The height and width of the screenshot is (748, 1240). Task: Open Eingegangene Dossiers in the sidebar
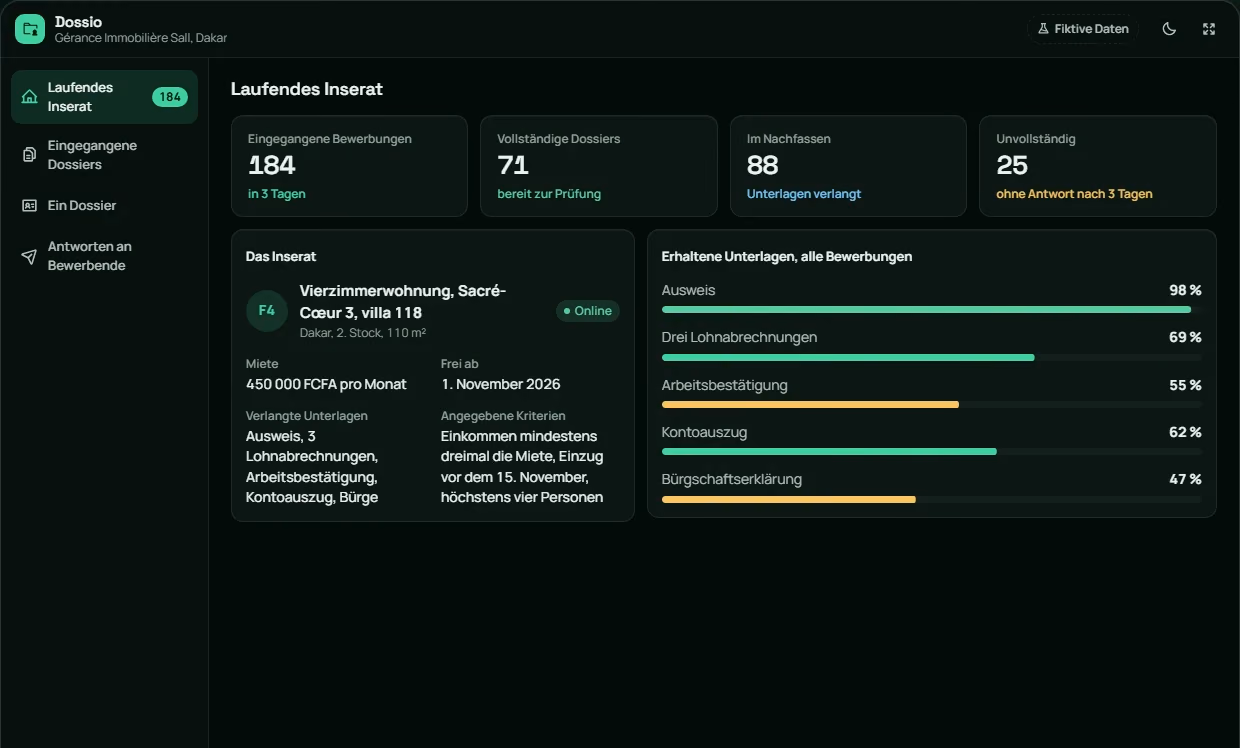coord(104,155)
